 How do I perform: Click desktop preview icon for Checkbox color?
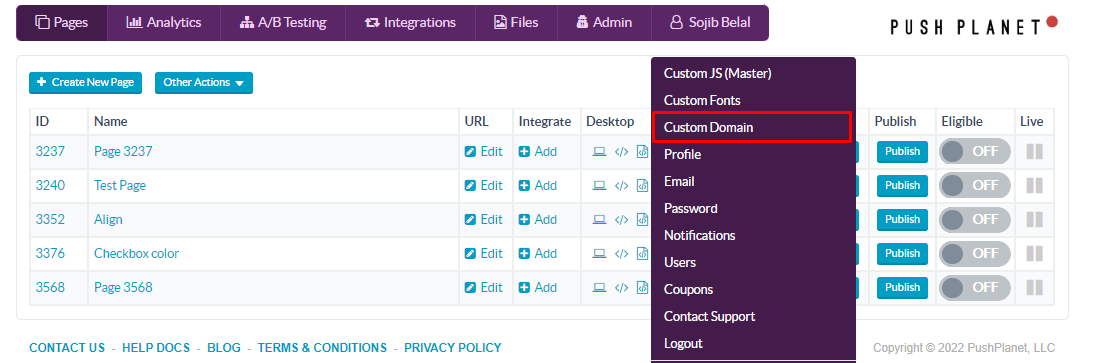click(x=599, y=253)
